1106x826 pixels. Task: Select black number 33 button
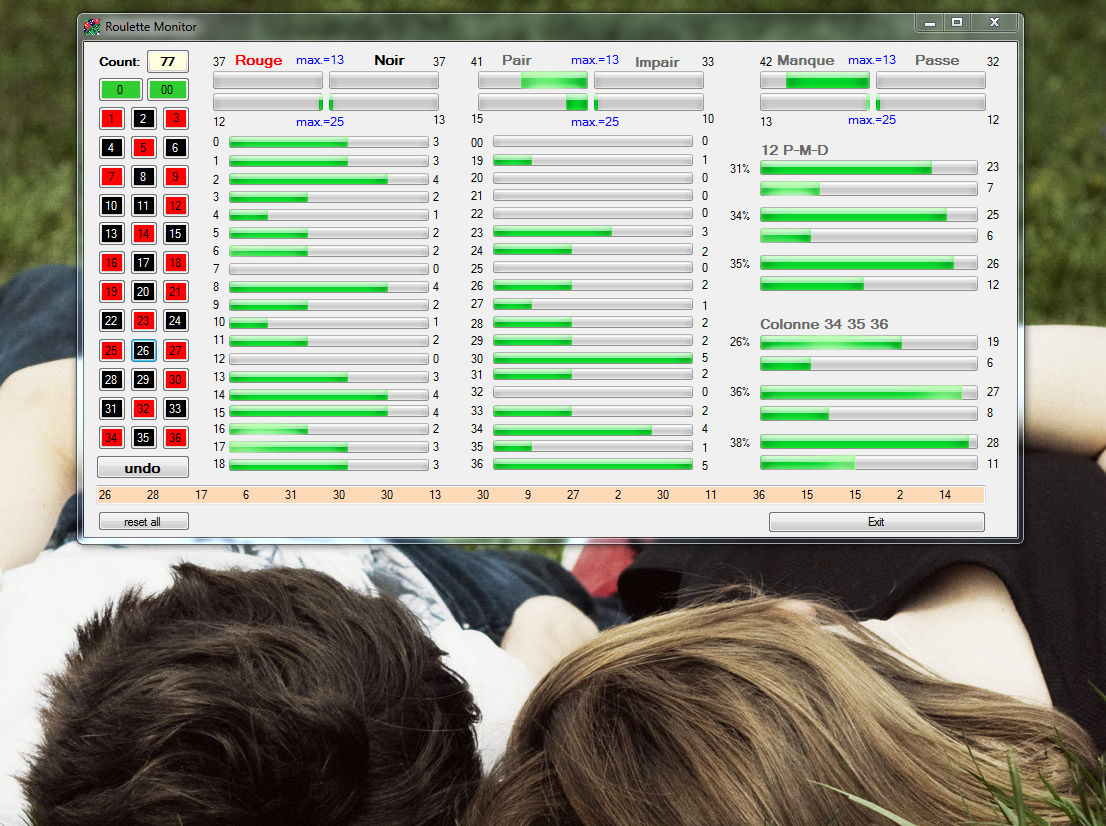pyautogui.click(x=176, y=408)
